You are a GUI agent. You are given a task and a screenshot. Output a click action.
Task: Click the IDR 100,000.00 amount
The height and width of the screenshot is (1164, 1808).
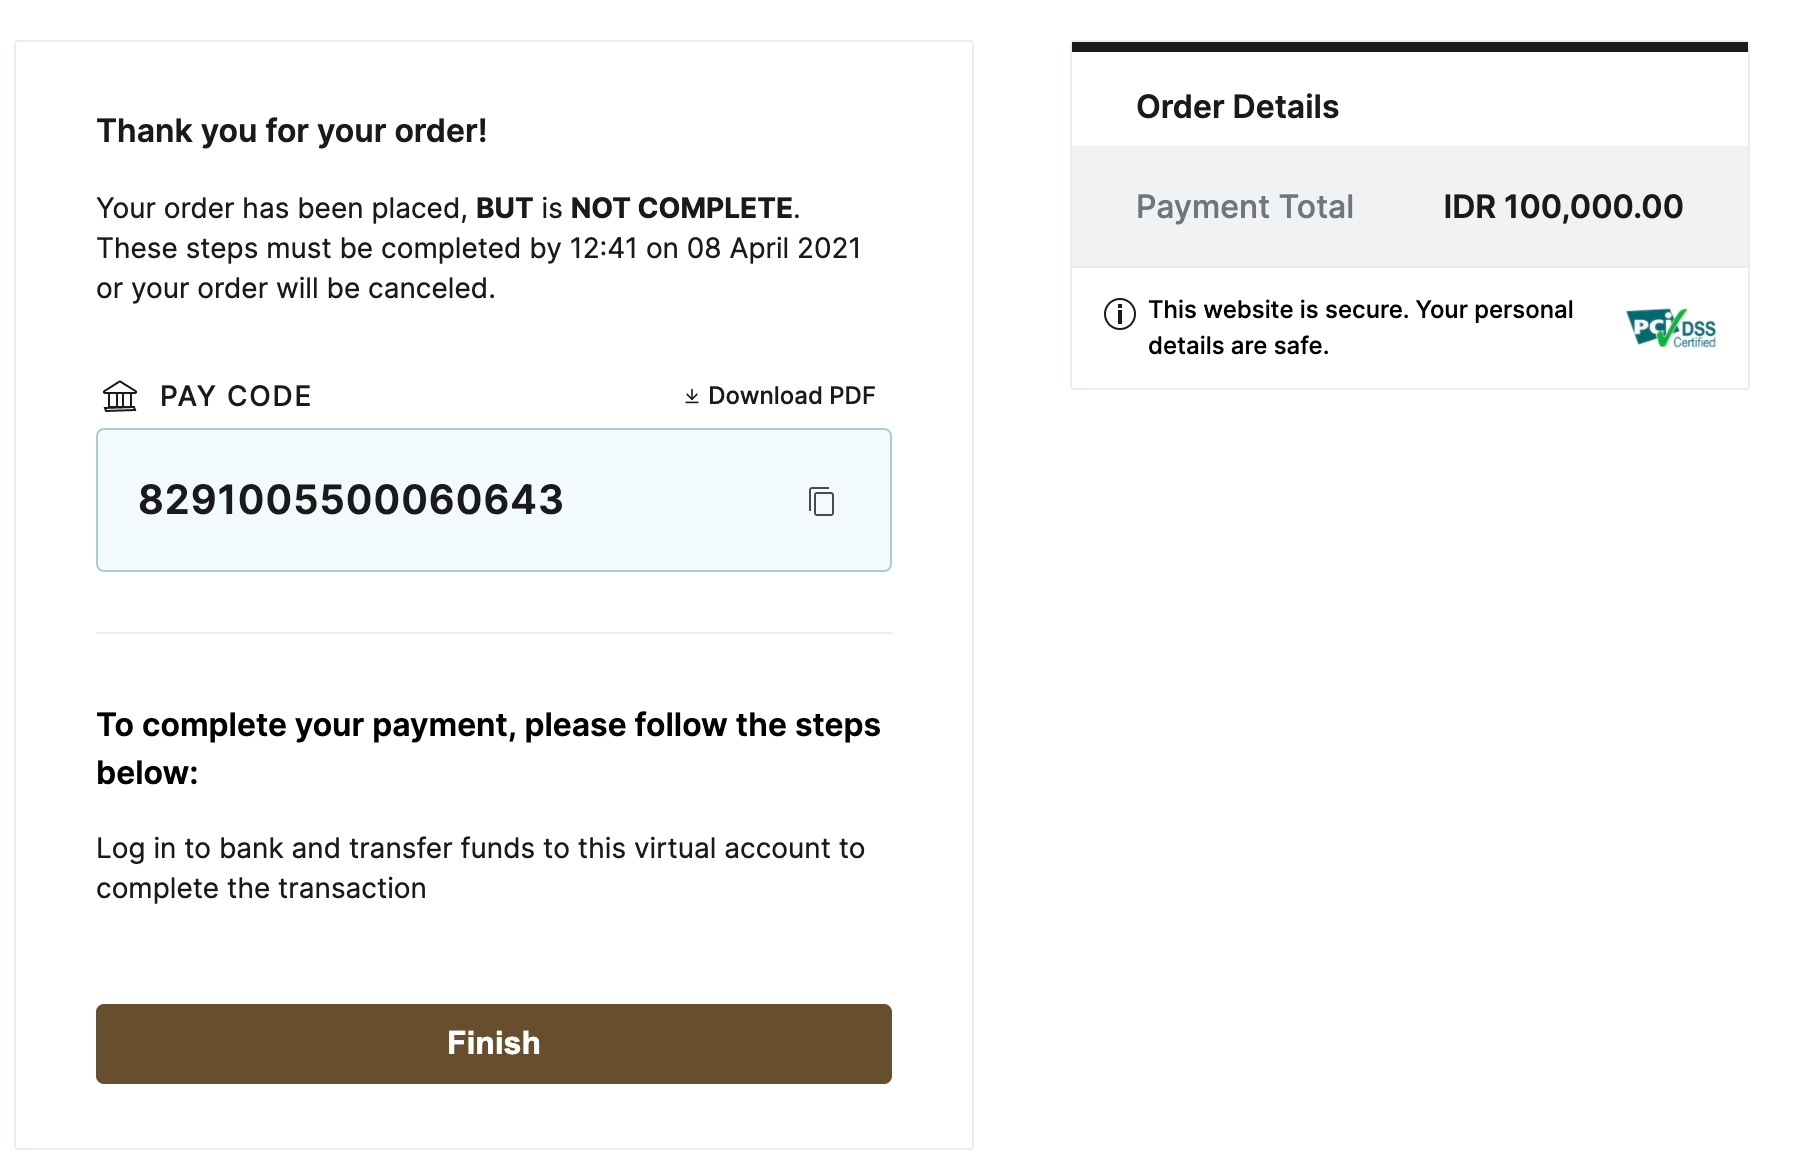[1562, 207]
